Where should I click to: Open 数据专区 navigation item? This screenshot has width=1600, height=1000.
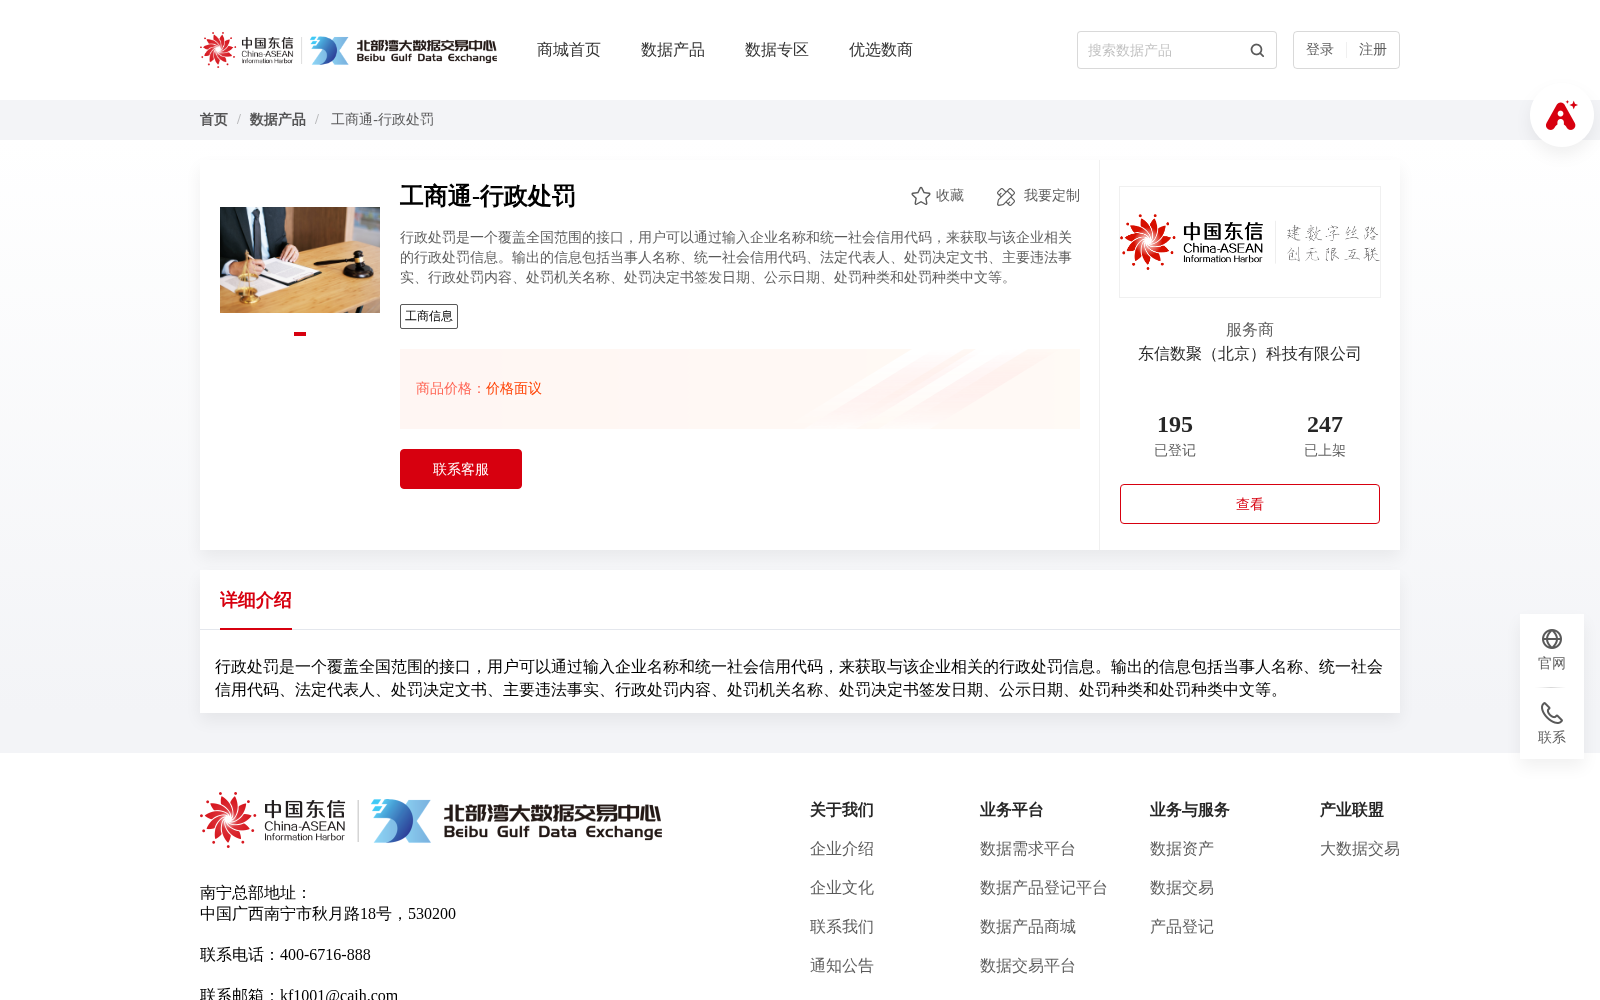(x=777, y=50)
